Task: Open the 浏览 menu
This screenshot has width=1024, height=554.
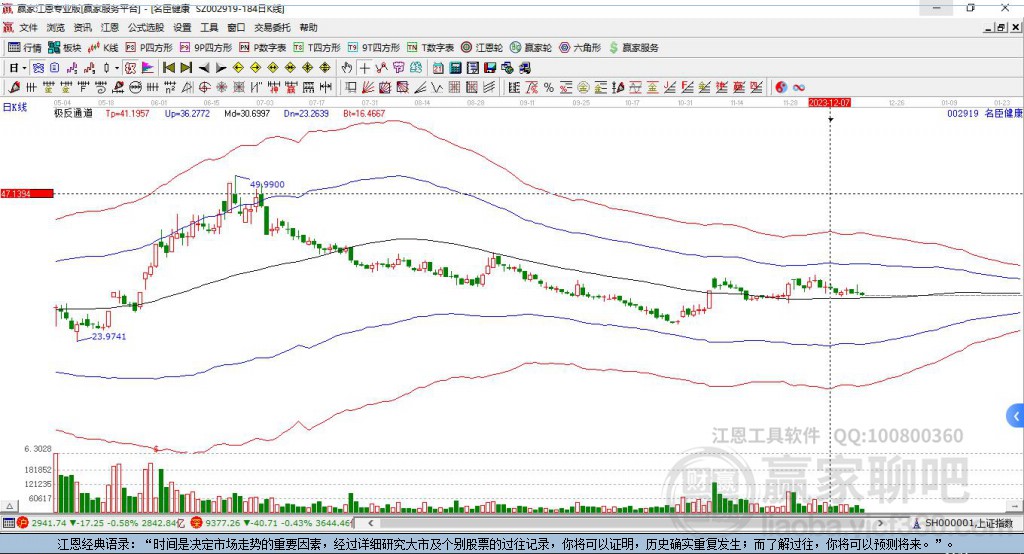Action: (56, 27)
